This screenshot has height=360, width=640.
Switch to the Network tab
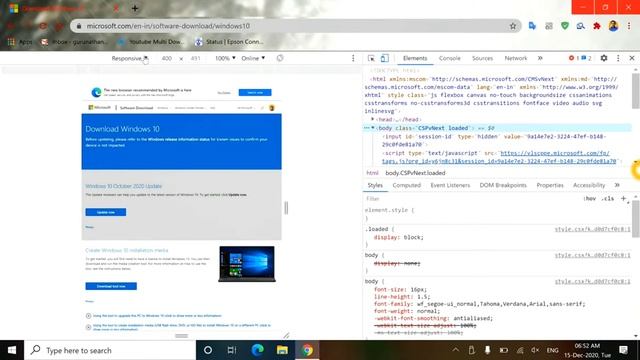pos(516,58)
